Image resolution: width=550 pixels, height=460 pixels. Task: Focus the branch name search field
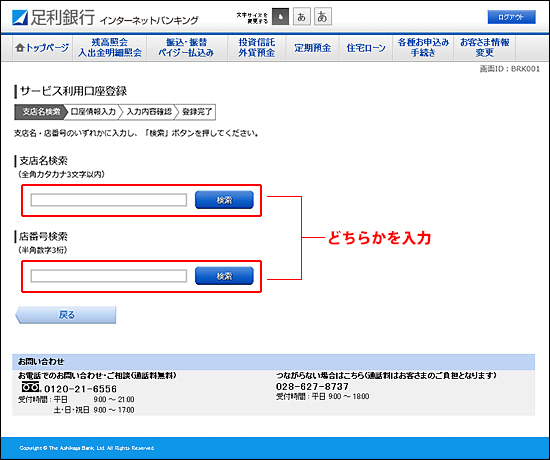(x=109, y=200)
